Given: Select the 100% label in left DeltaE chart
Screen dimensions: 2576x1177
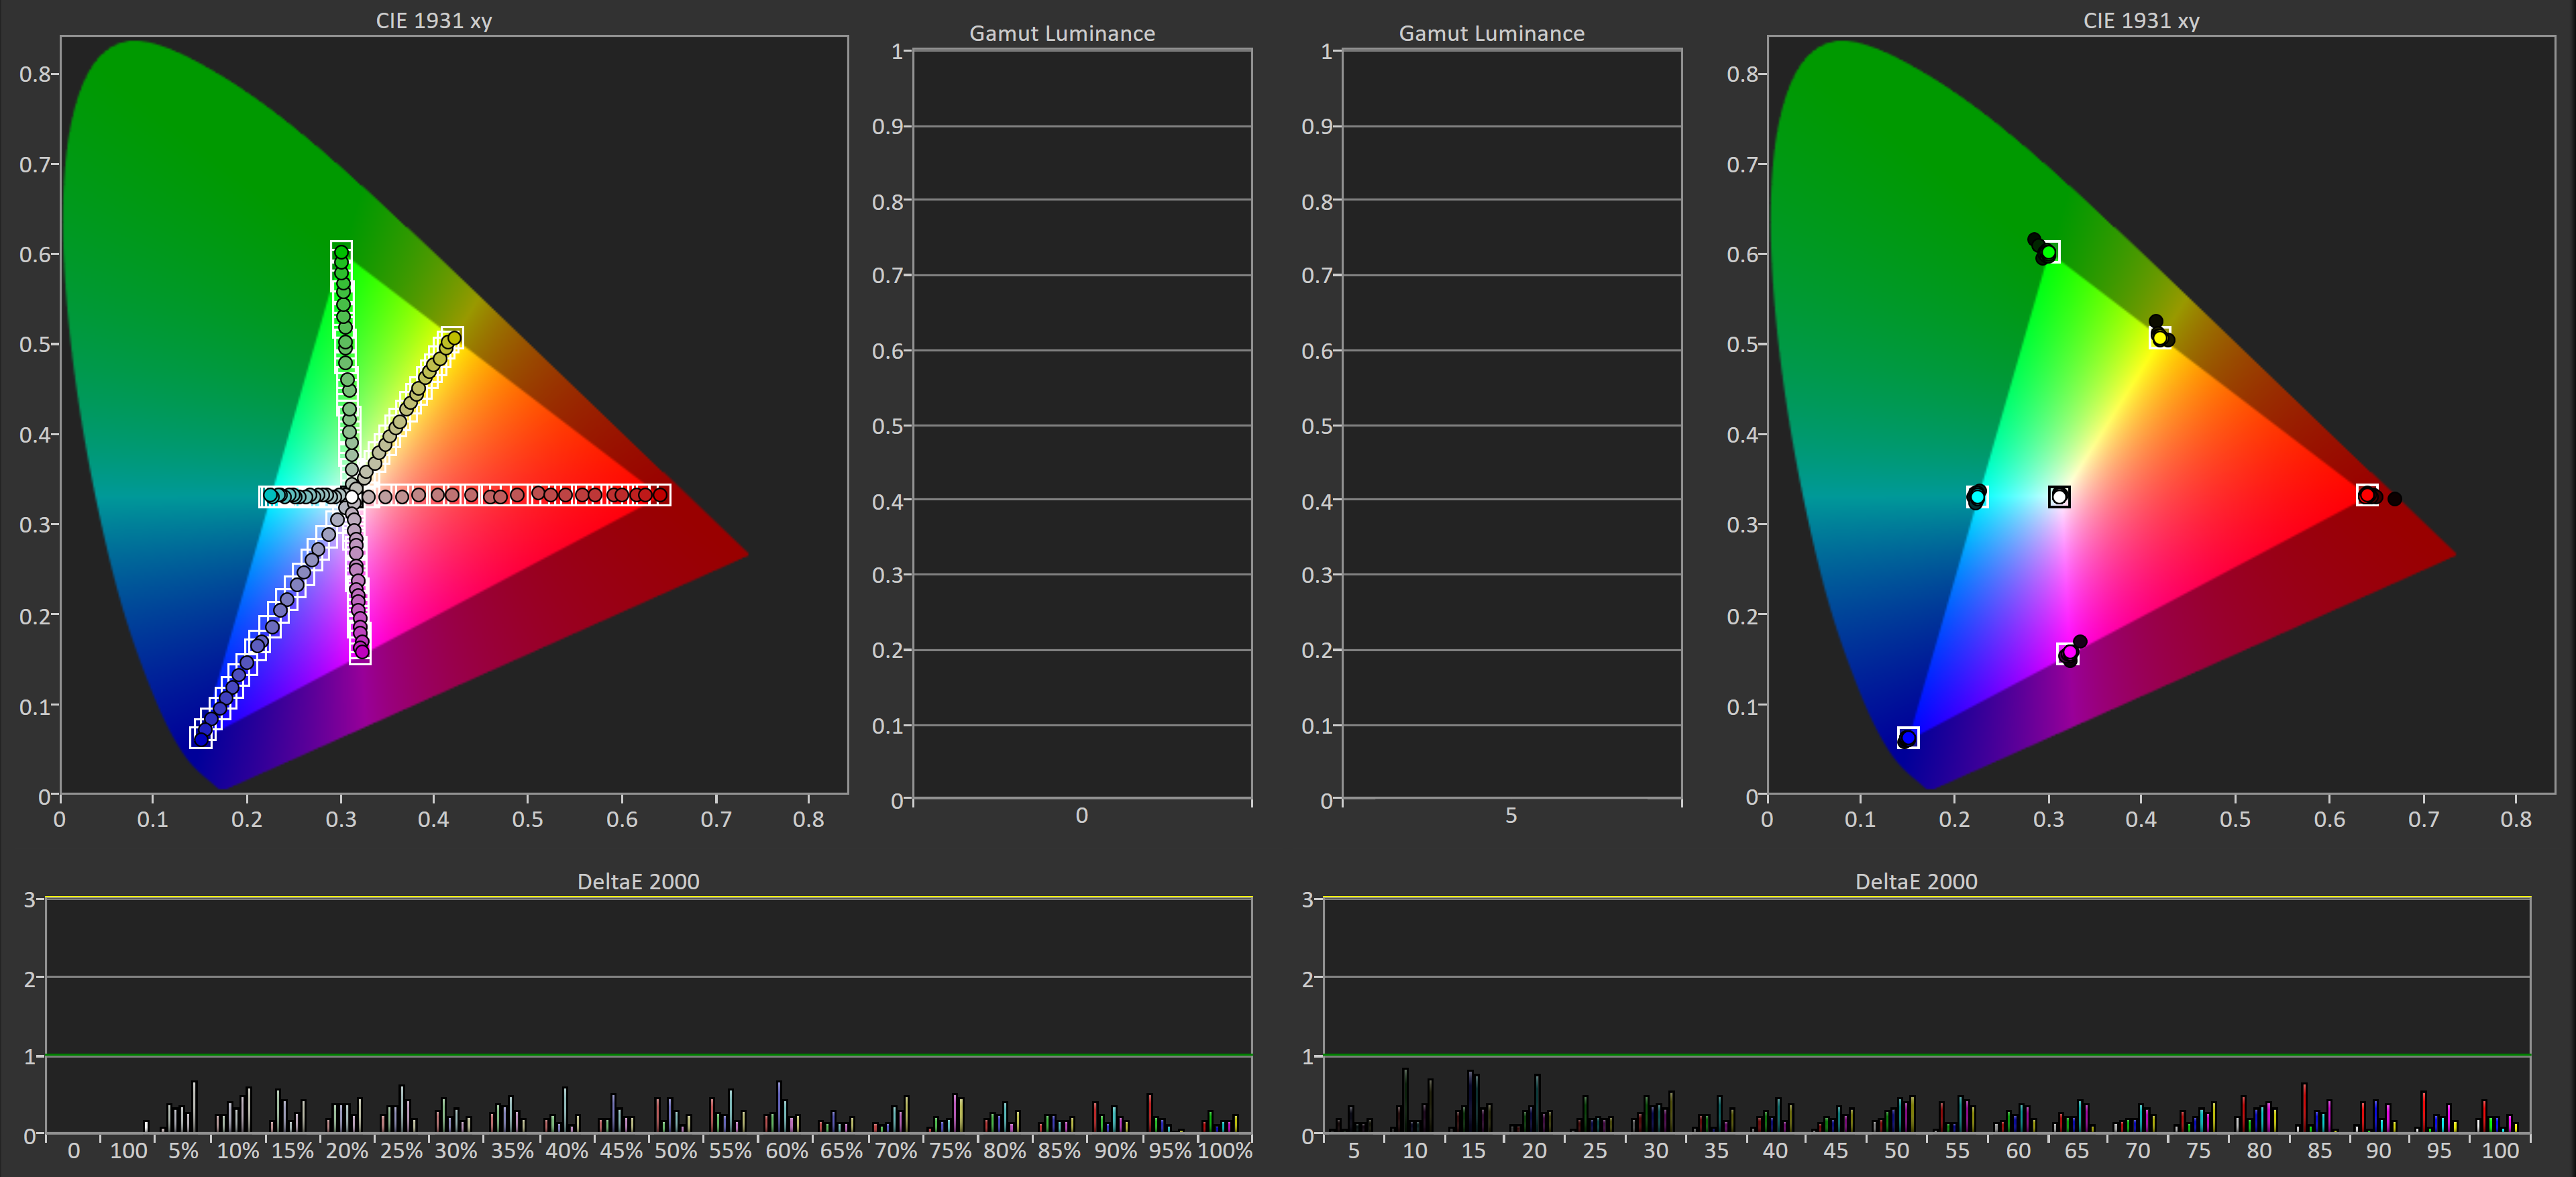Looking at the screenshot, I should pyautogui.click(x=1224, y=1150).
